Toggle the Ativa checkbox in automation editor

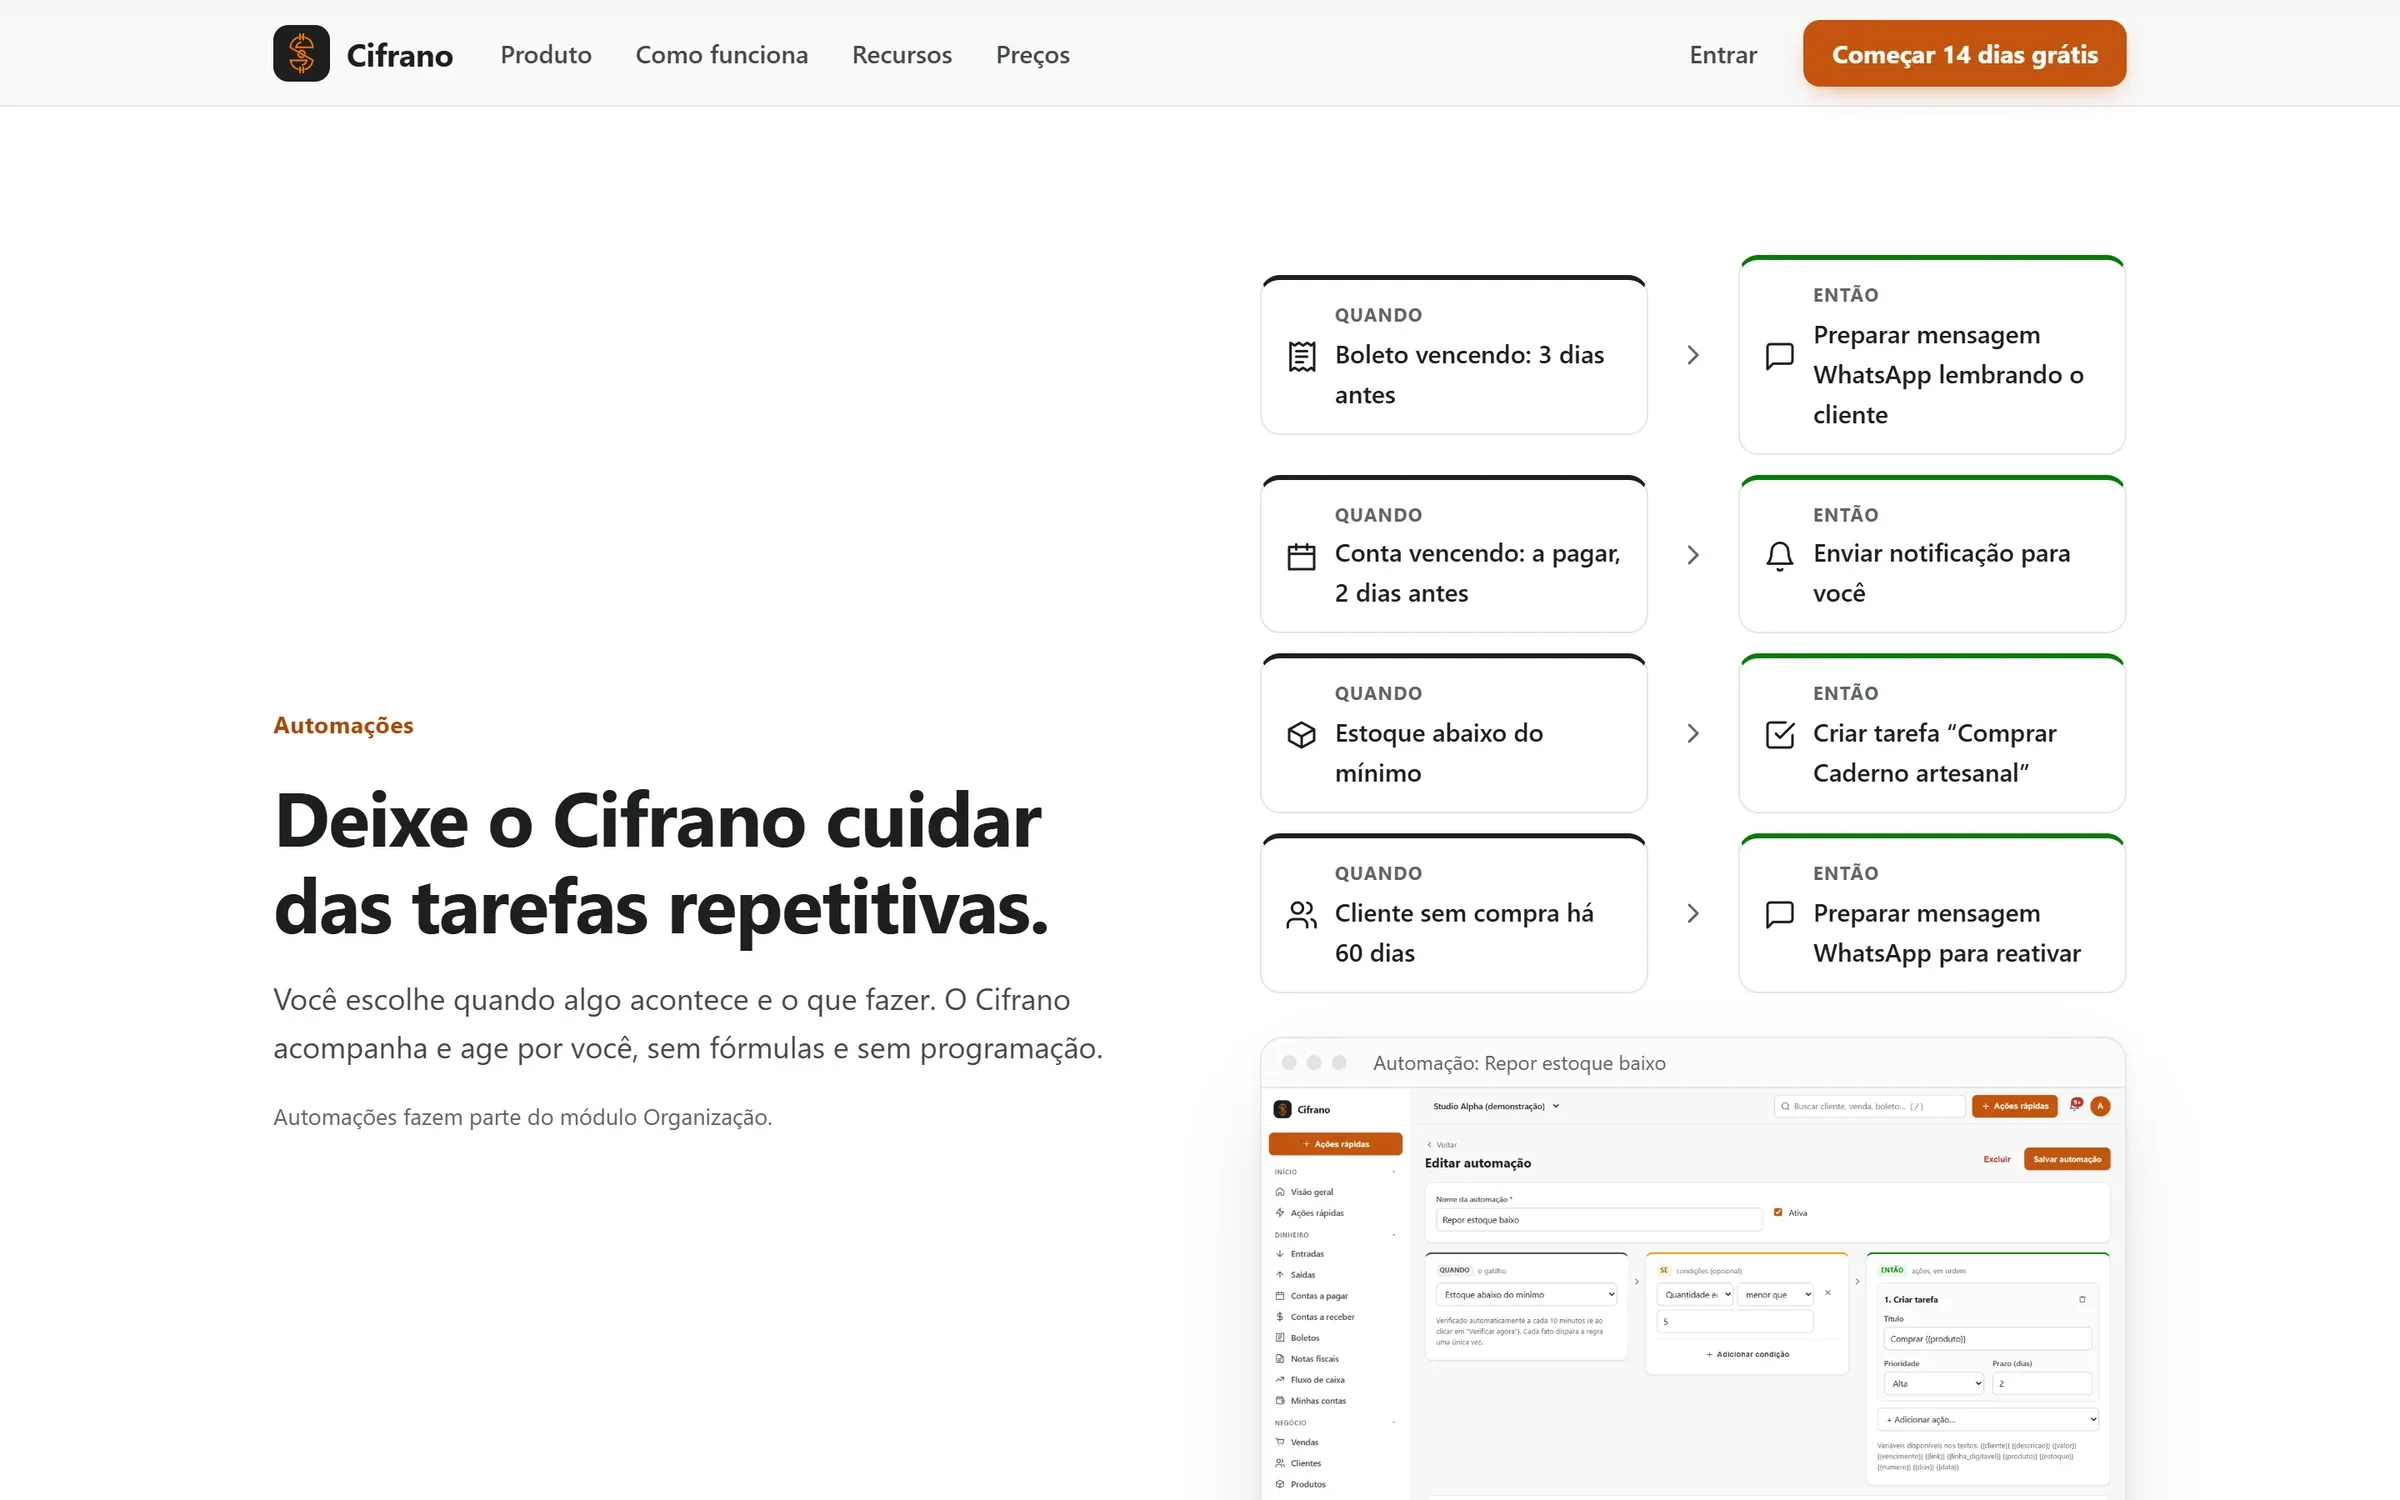[x=1778, y=1213]
